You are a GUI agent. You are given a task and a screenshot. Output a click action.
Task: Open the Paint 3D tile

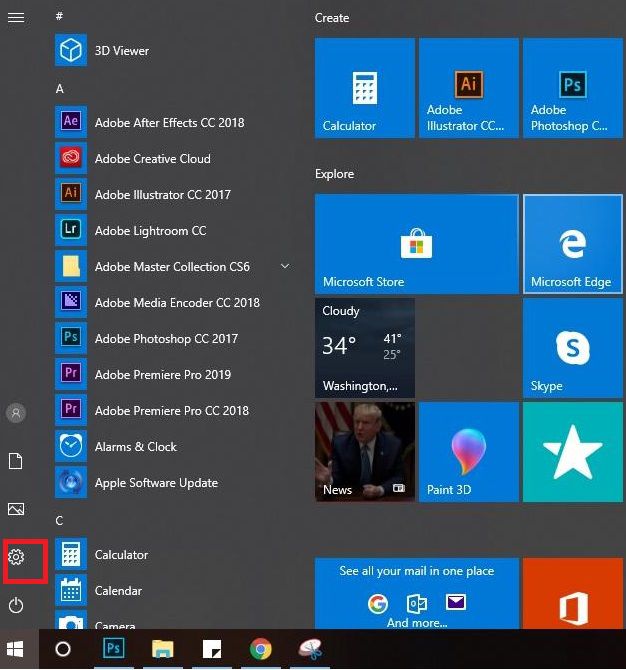click(469, 452)
